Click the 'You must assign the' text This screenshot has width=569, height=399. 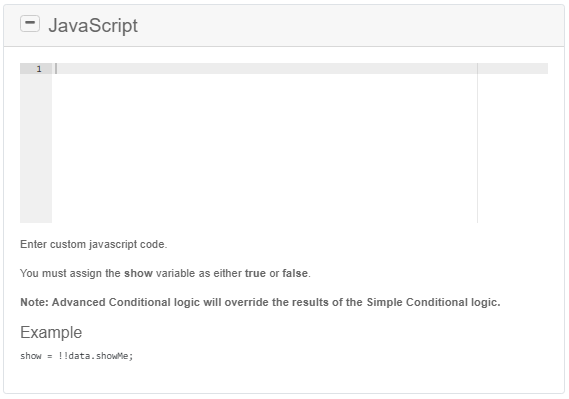pos(70,273)
